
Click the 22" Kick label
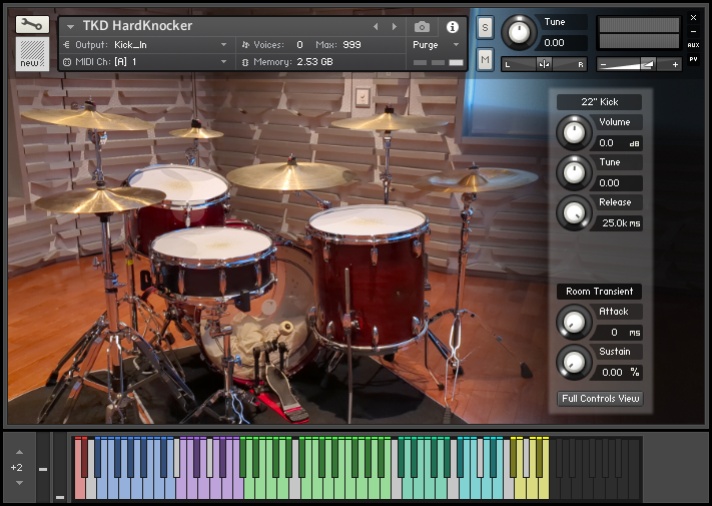coord(599,102)
